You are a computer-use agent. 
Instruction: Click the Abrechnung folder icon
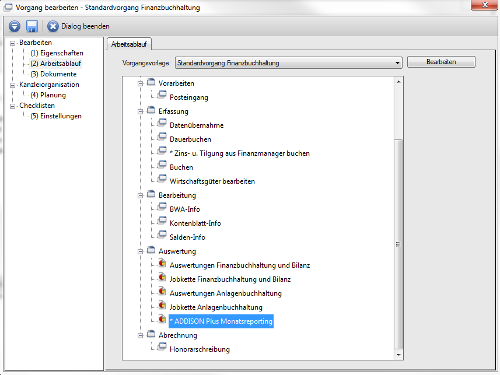click(151, 334)
